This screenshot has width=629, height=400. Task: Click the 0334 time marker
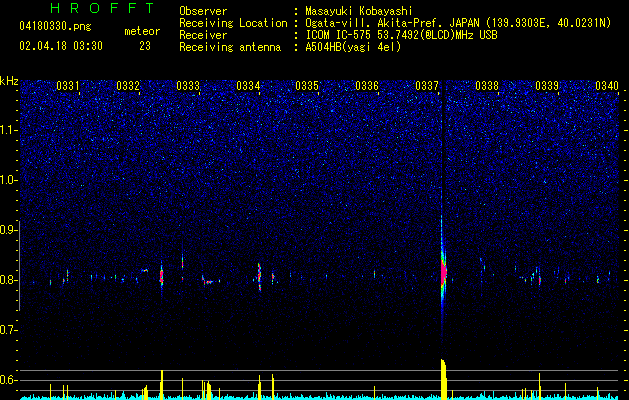[248, 86]
